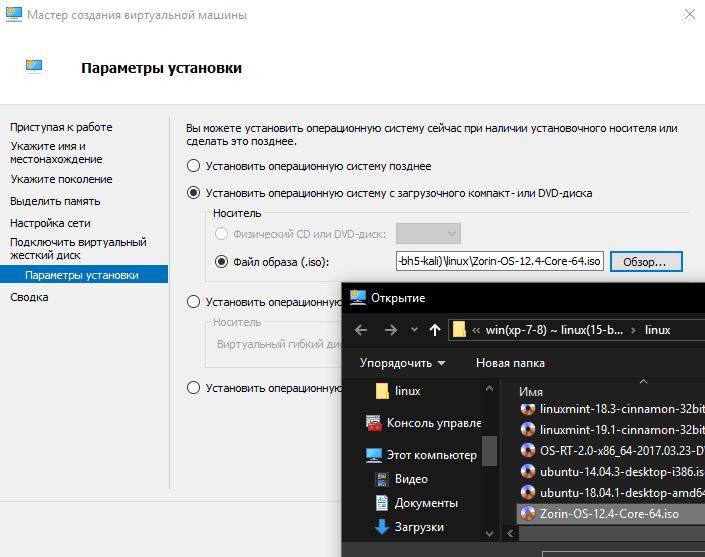Click disc icon of ubuntu-18.04.1 file

coord(528,492)
